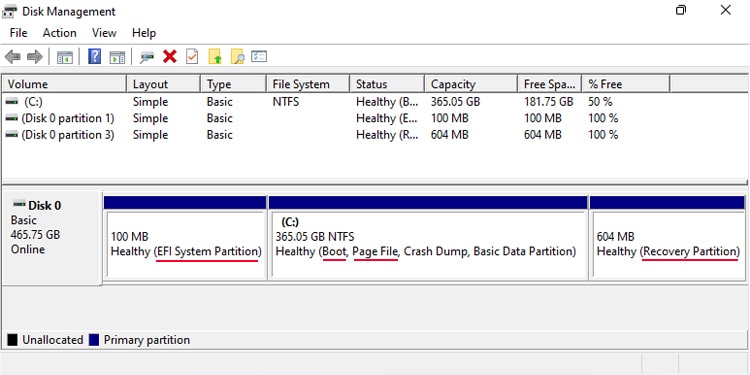Screen dimensions: 750x375
Task: Select the Disk 0 Basic 465.75 GB label
Action: 52,238
